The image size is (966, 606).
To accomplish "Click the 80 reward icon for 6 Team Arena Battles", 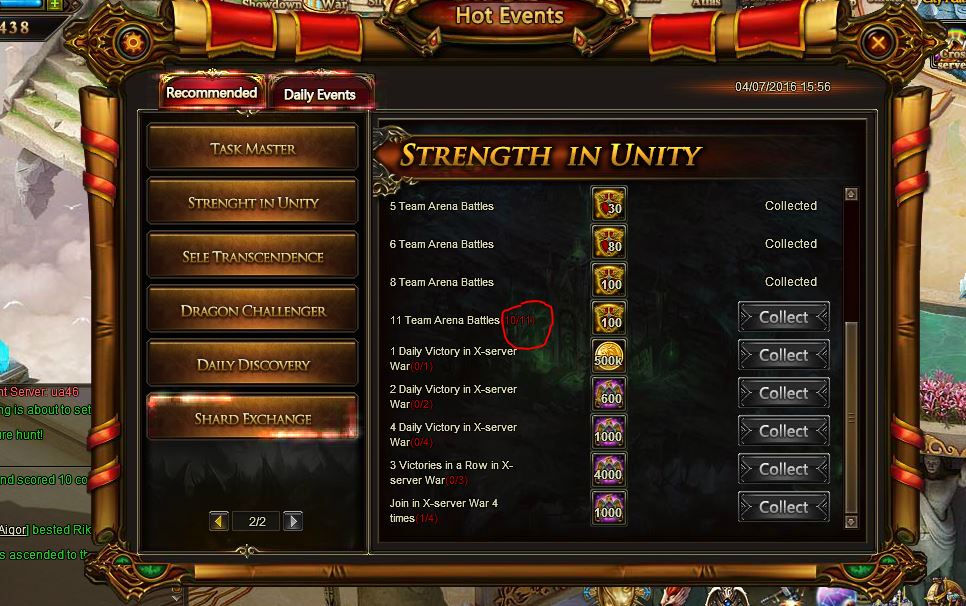I will (x=609, y=242).
